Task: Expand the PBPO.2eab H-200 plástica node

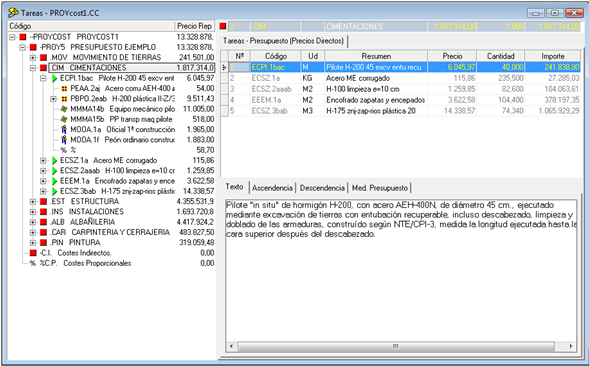Action: coord(53,99)
